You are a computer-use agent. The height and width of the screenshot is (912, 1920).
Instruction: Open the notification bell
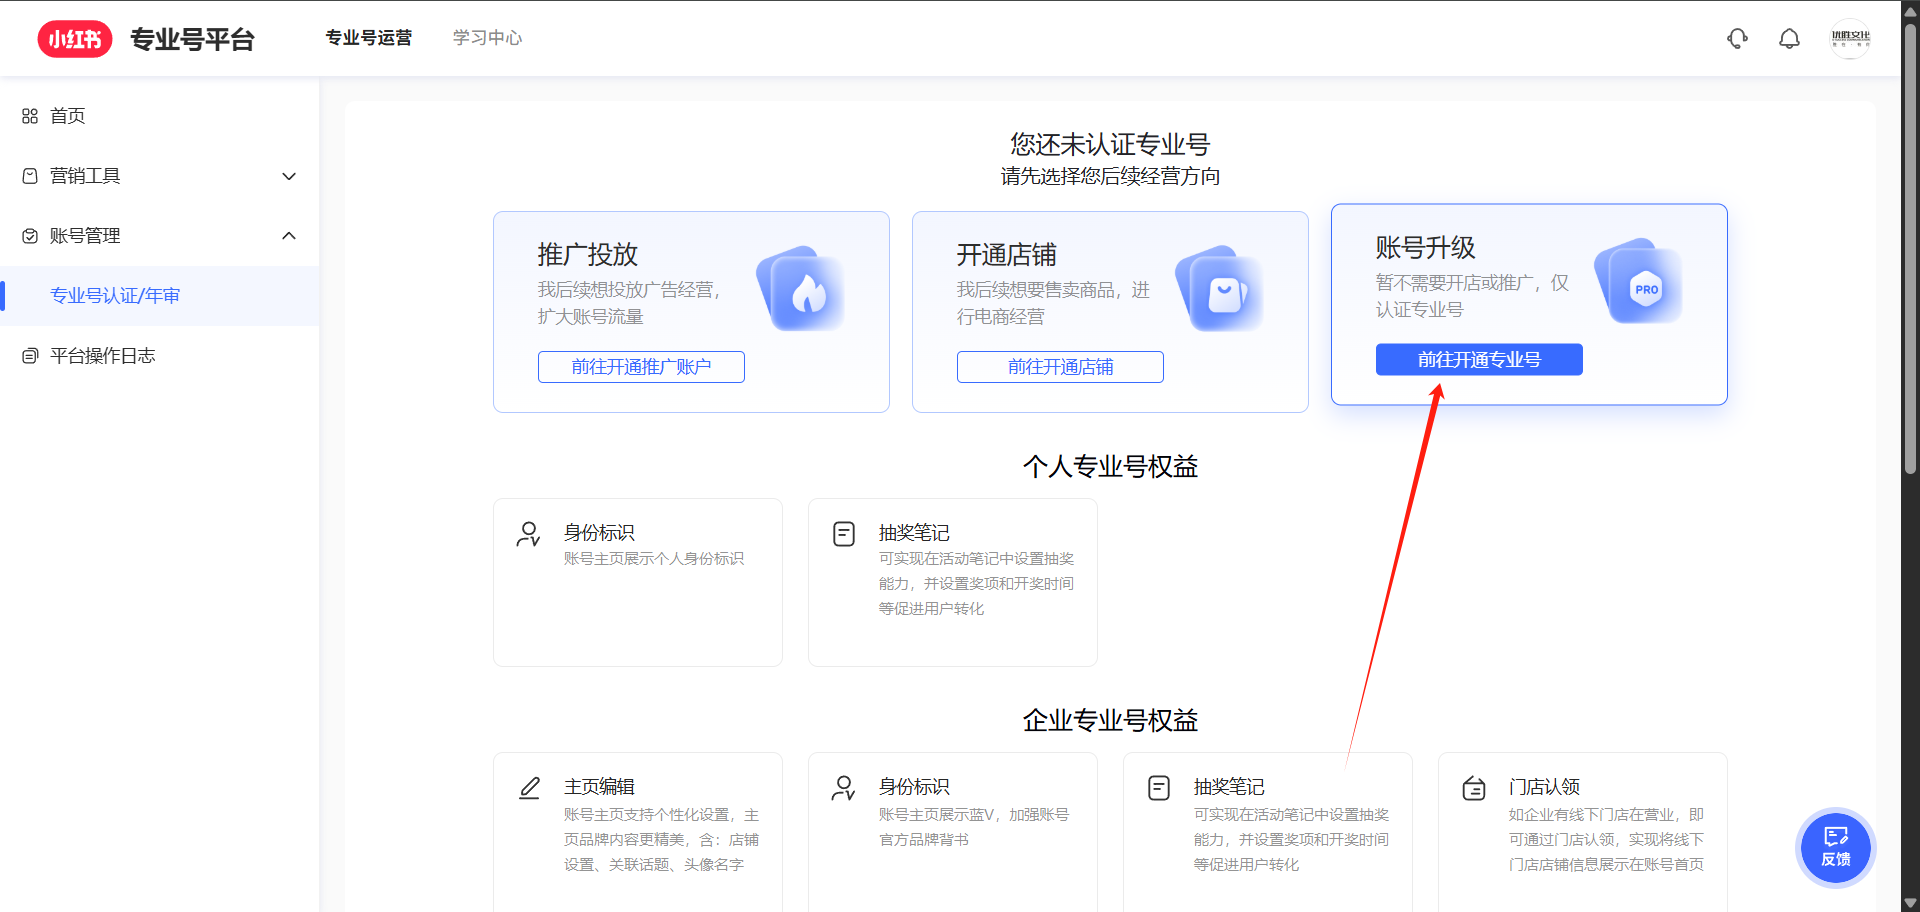(x=1789, y=39)
